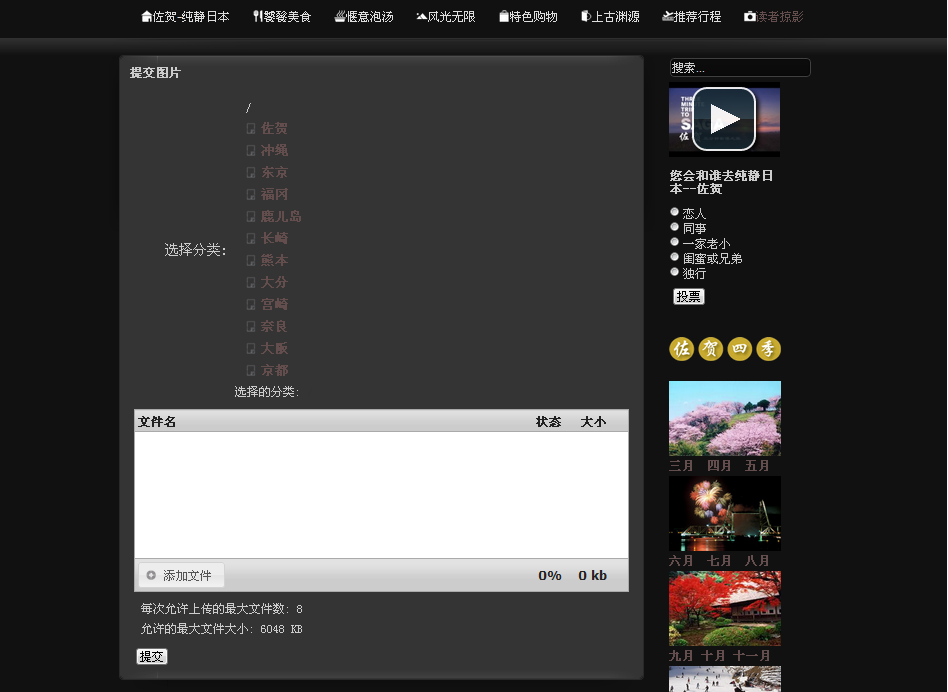Pick the 独行 poll option
The height and width of the screenshot is (692, 948).
(x=675, y=272)
